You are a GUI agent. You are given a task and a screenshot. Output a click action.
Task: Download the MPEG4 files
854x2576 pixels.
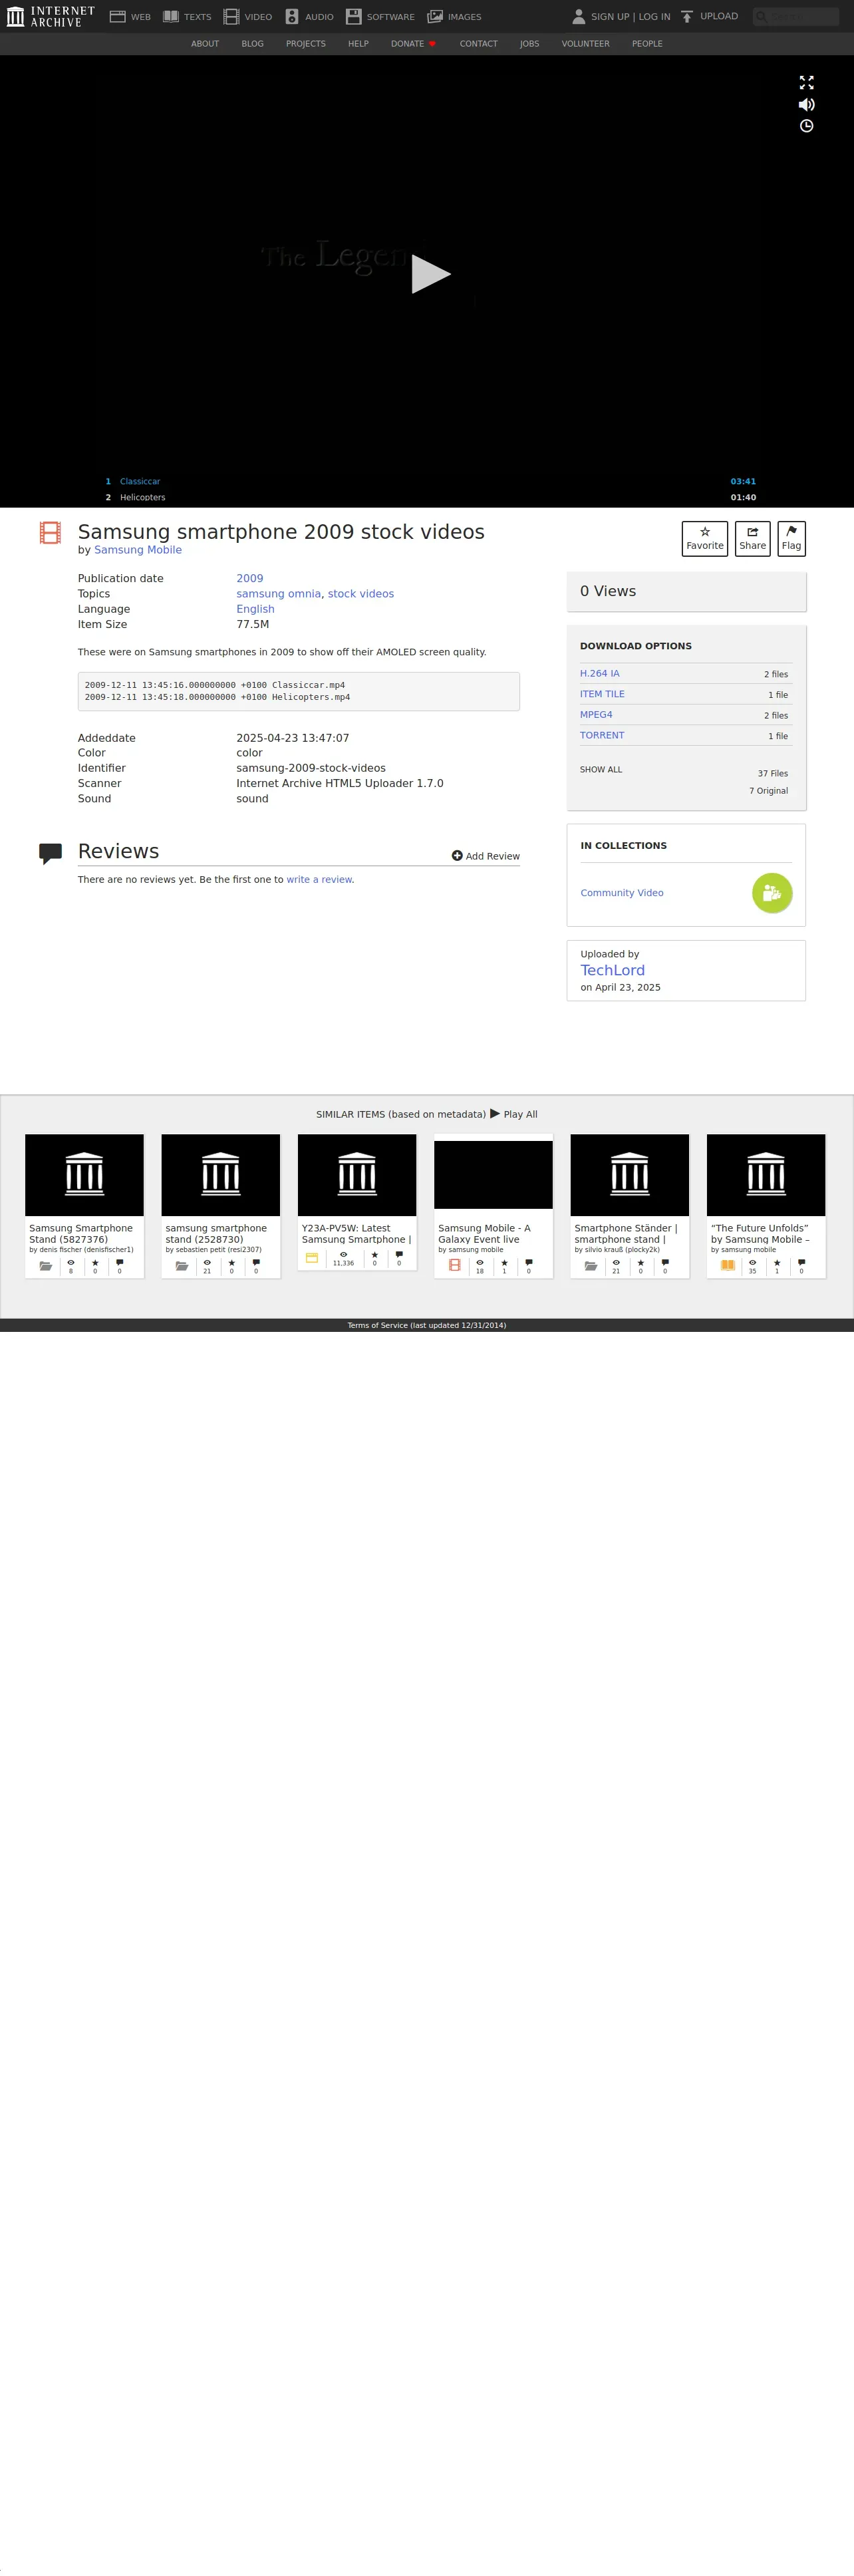click(596, 715)
